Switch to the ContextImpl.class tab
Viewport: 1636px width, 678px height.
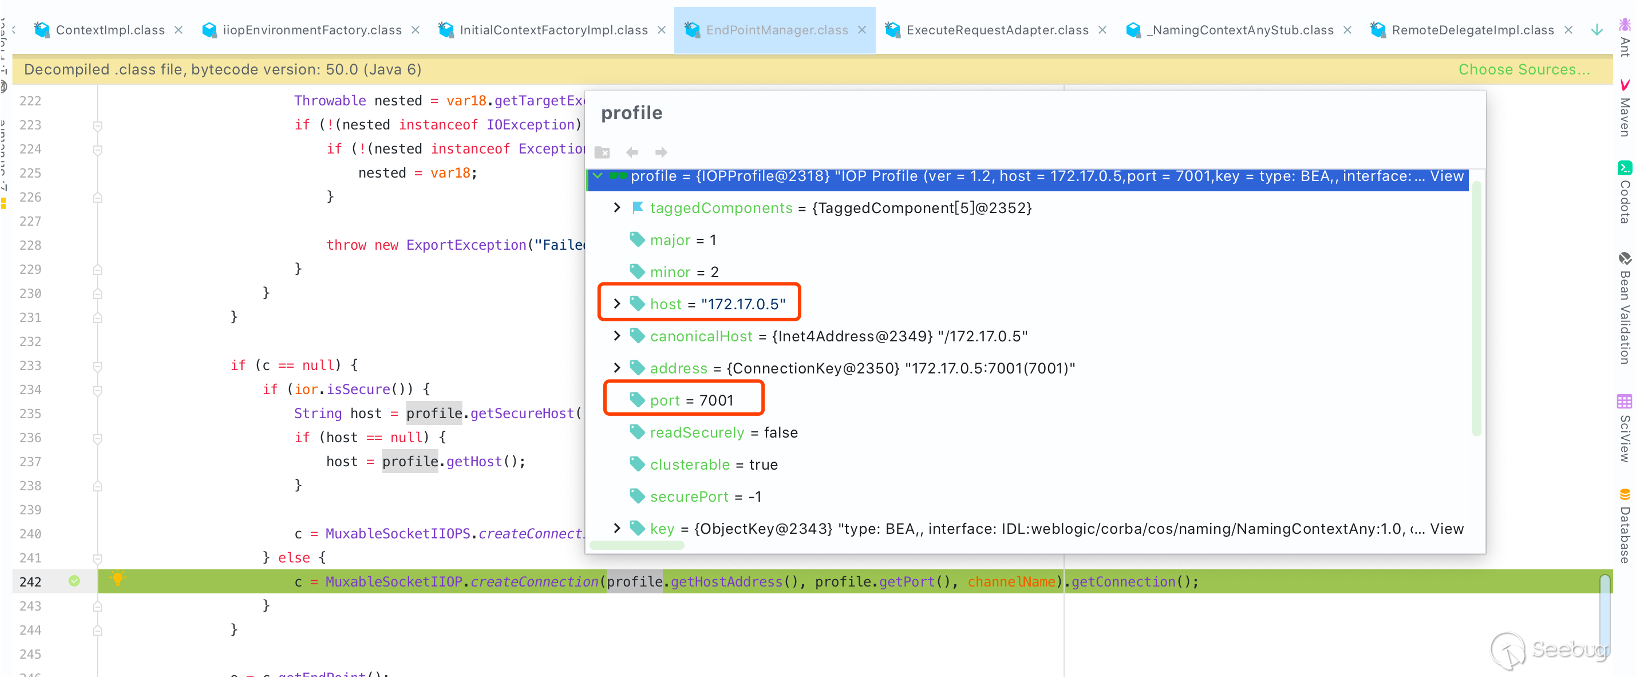click(x=109, y=30)
